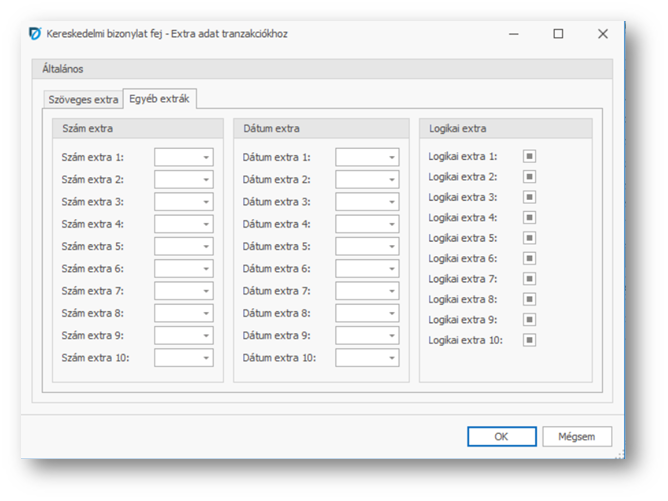Expand the Szám extra 5 dropdown arrow
Screen dimensions: 668x501
pos(205,247)
